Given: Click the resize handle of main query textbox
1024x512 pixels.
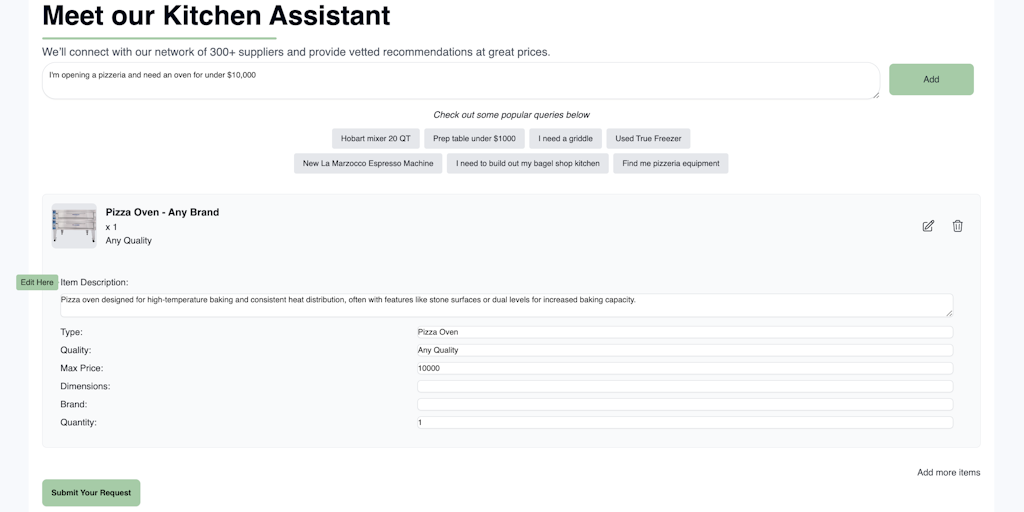Looking at the screenshot, I should (x=876, y=95).
